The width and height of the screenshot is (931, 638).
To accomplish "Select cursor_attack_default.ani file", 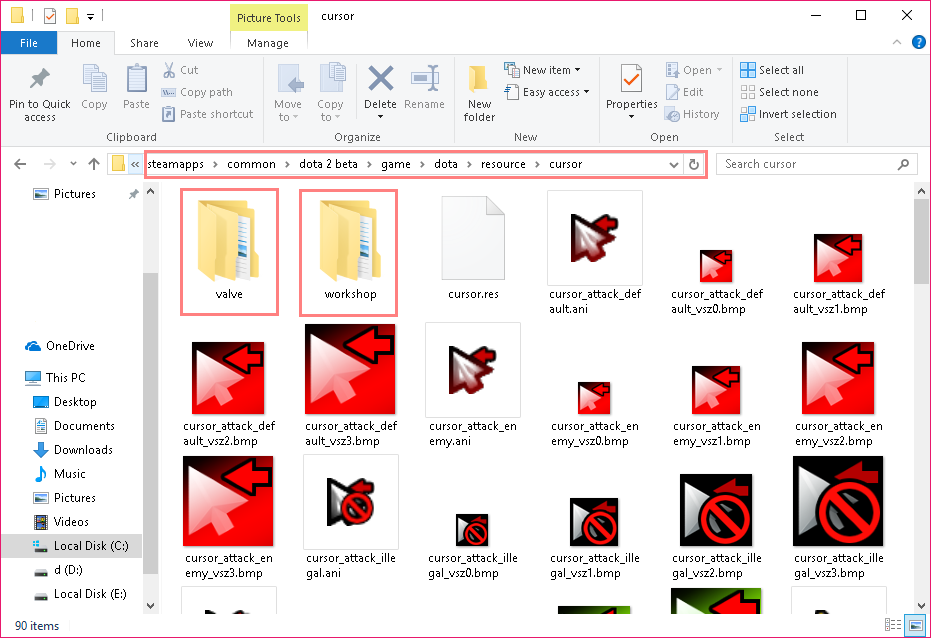I will click(595, 252).
